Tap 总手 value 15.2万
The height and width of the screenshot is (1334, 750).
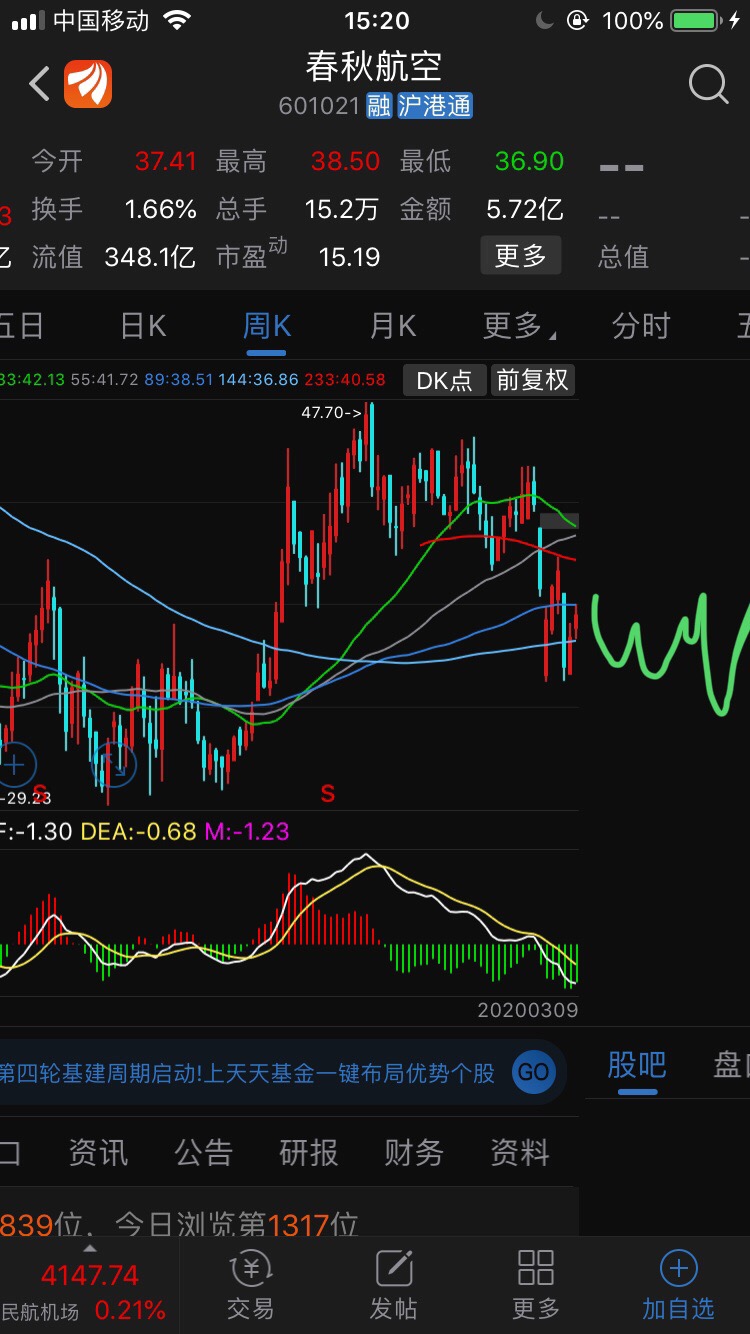point(342,209)
